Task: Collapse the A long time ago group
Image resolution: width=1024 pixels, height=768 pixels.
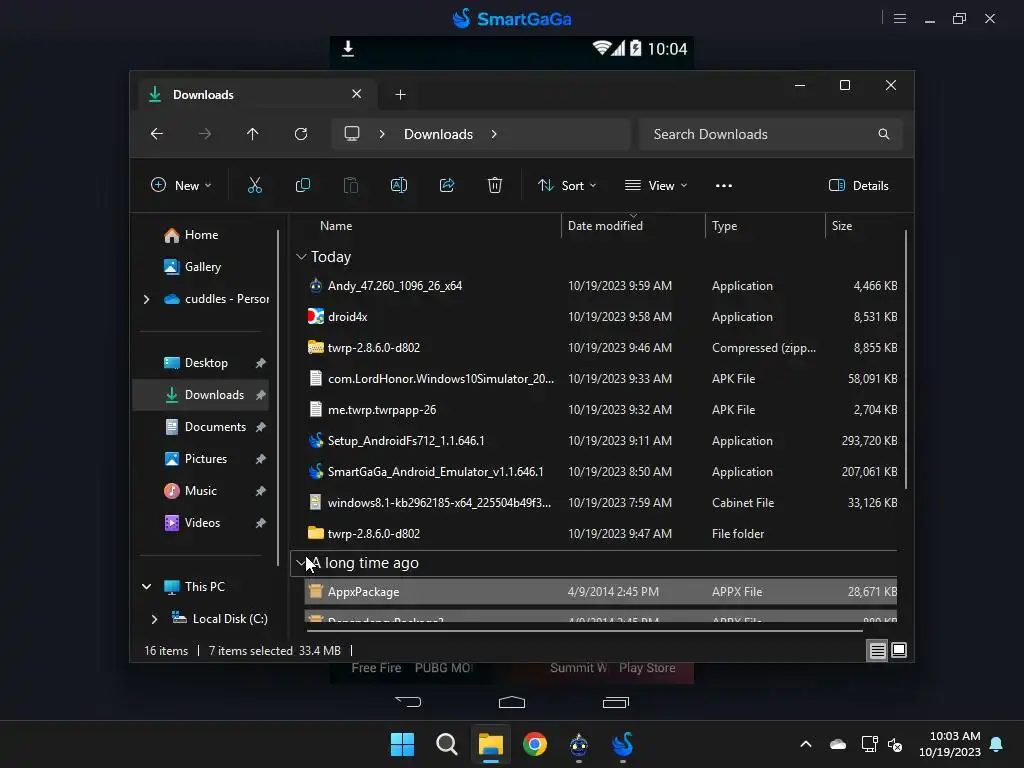Action: (x=300, y=562)
